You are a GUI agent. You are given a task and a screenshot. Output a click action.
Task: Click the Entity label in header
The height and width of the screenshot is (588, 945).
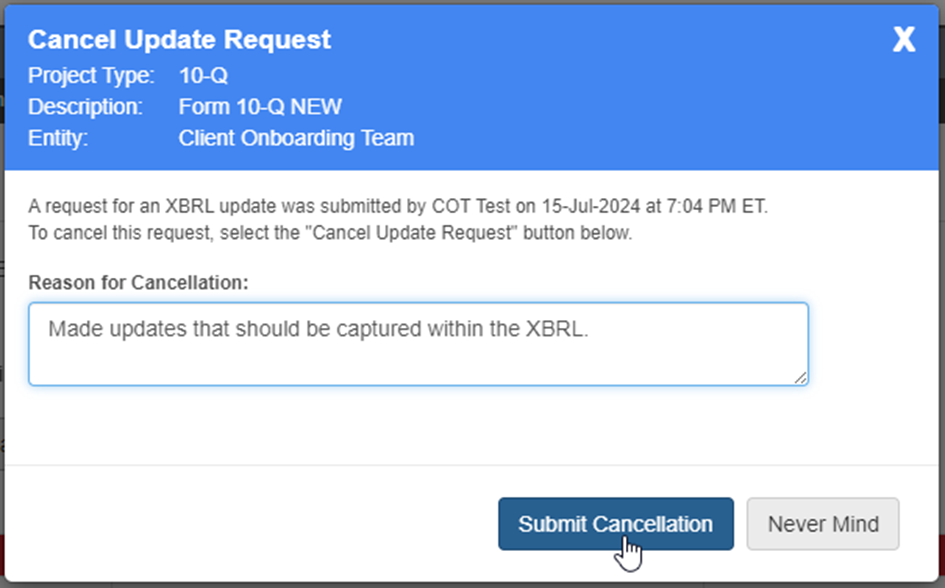click(x=58, y=138)
